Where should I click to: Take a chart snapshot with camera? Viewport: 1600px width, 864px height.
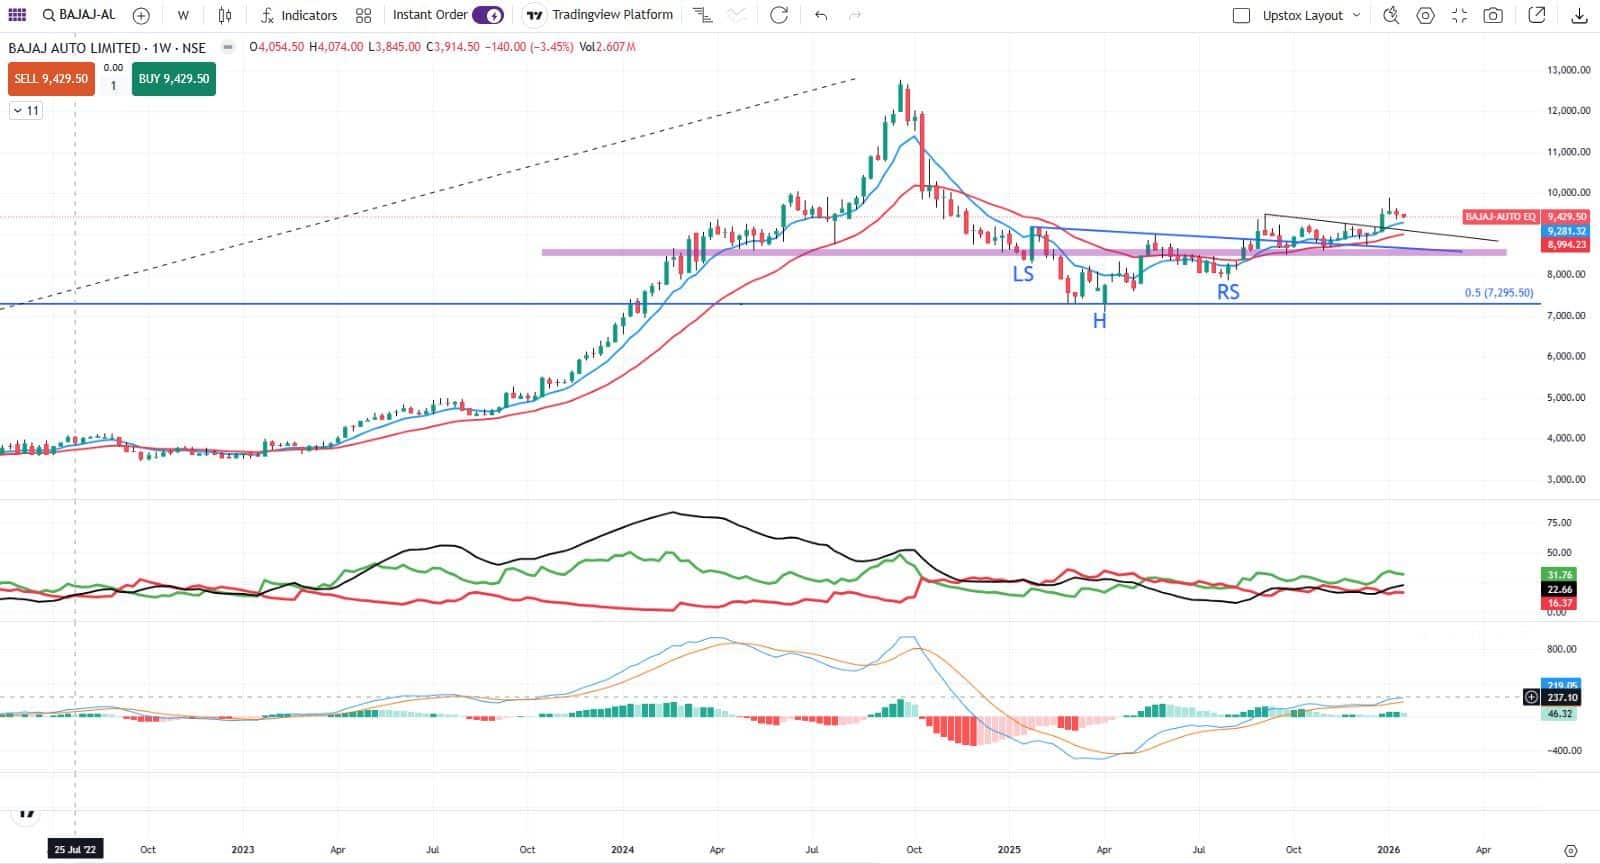pos(1493,15)
